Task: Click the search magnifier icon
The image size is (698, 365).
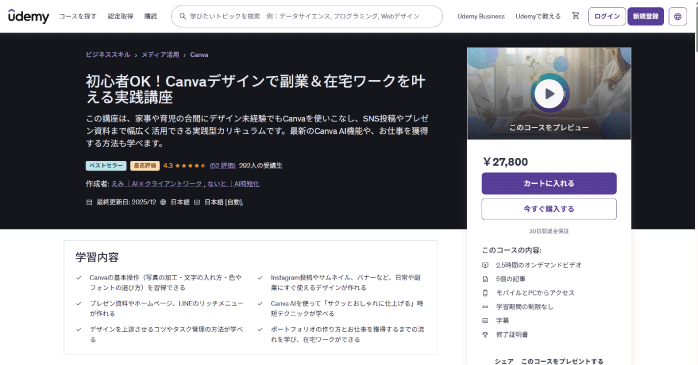Action: click(x=183, y=16)
